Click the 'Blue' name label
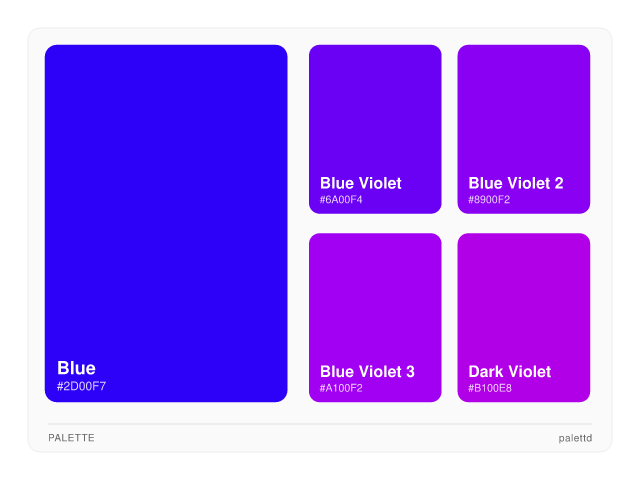 point(76,368)
